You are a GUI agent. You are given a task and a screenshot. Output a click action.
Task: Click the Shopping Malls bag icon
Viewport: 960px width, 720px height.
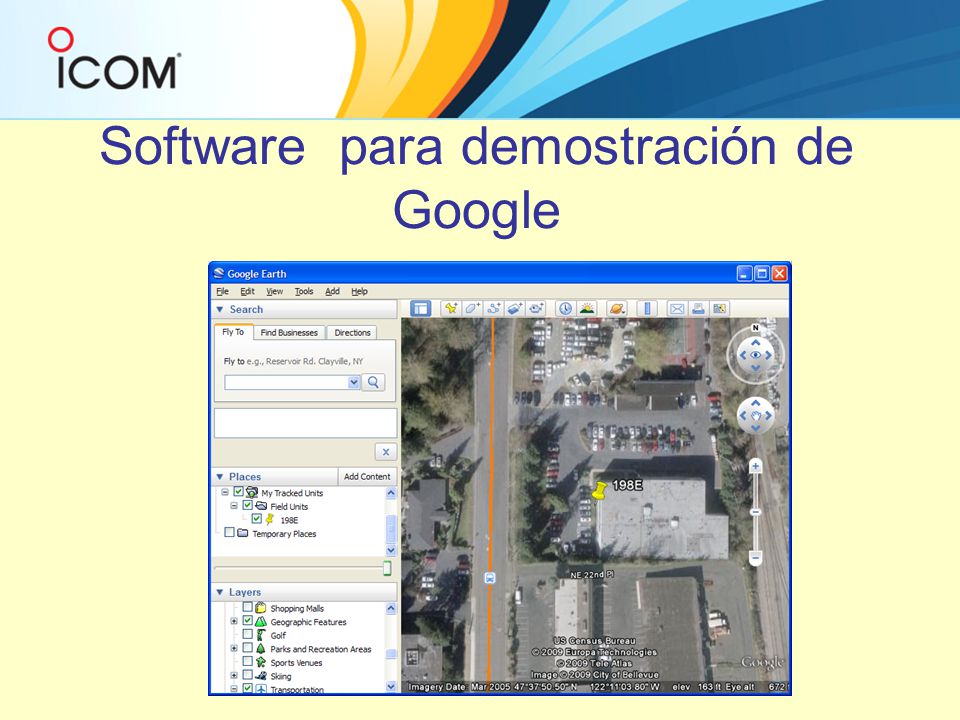[261, 607]
